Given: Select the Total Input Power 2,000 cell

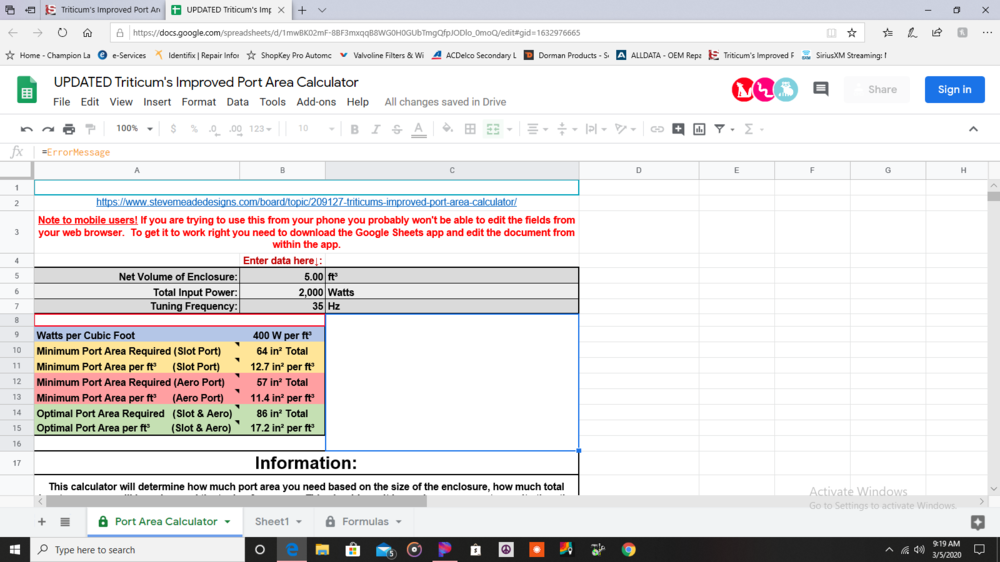Looking at the screenshot, I should 283,292.
